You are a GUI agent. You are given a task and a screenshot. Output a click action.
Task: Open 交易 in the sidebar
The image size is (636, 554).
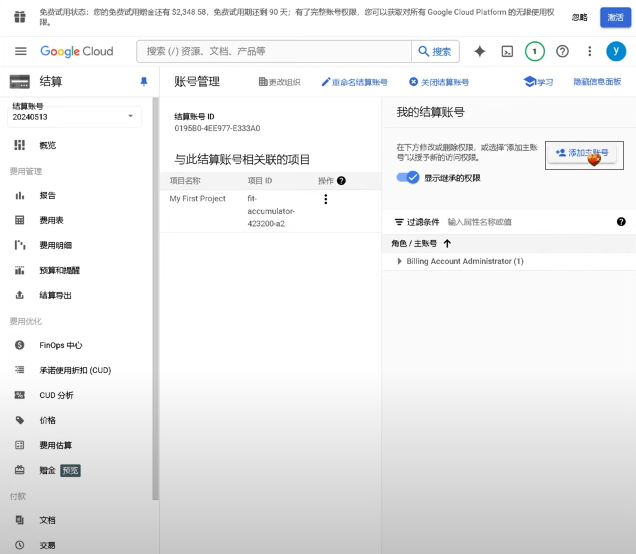[x=47, y=545]
